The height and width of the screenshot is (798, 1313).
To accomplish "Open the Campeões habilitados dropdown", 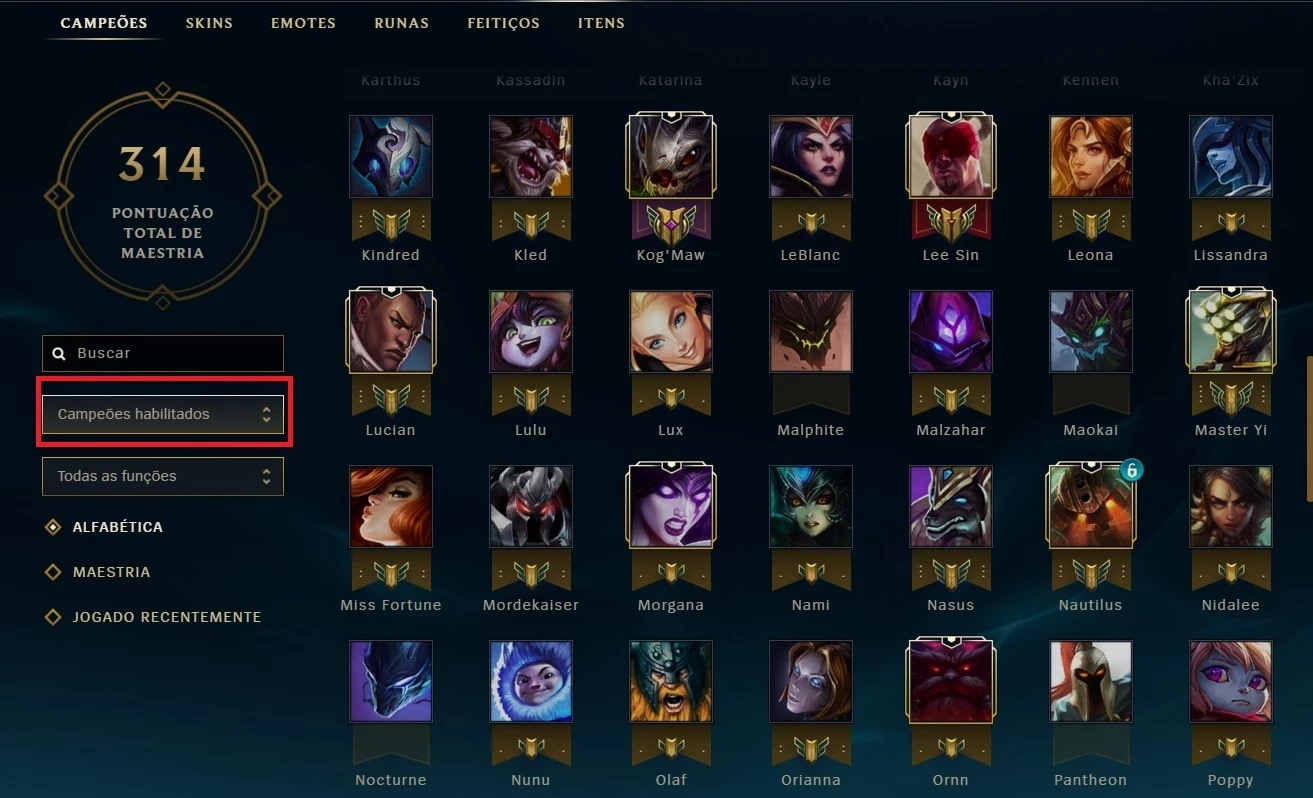I will [163, 414].
